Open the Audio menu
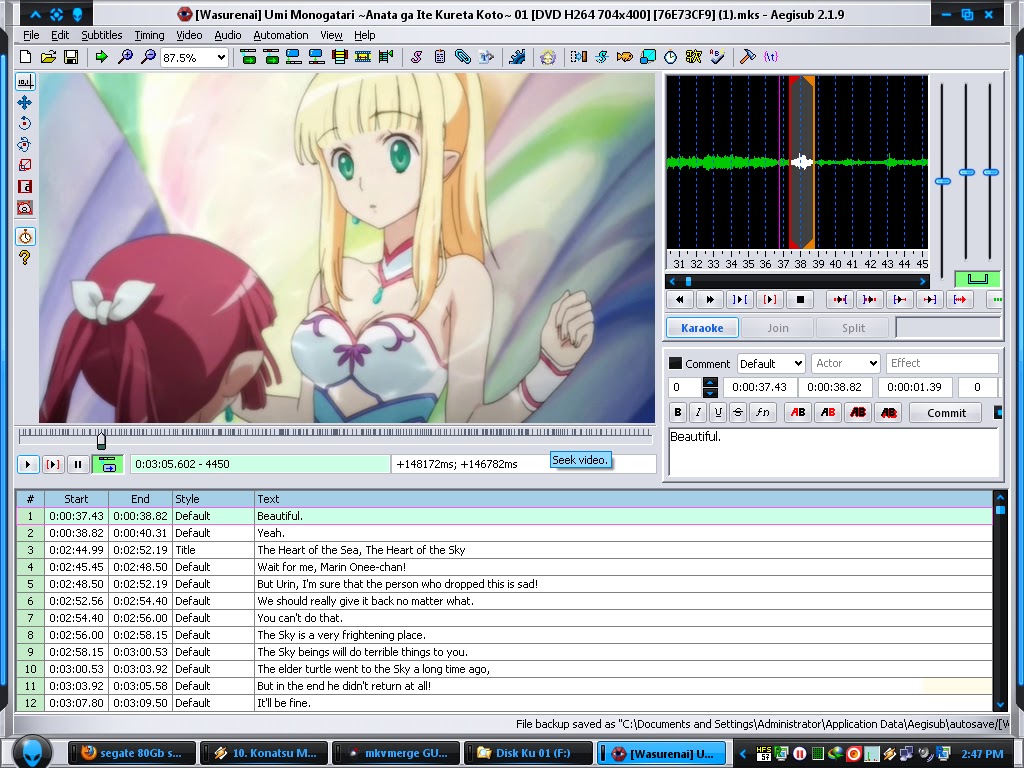The width and height of the screenshot is (1024, 768). point(227,35)
